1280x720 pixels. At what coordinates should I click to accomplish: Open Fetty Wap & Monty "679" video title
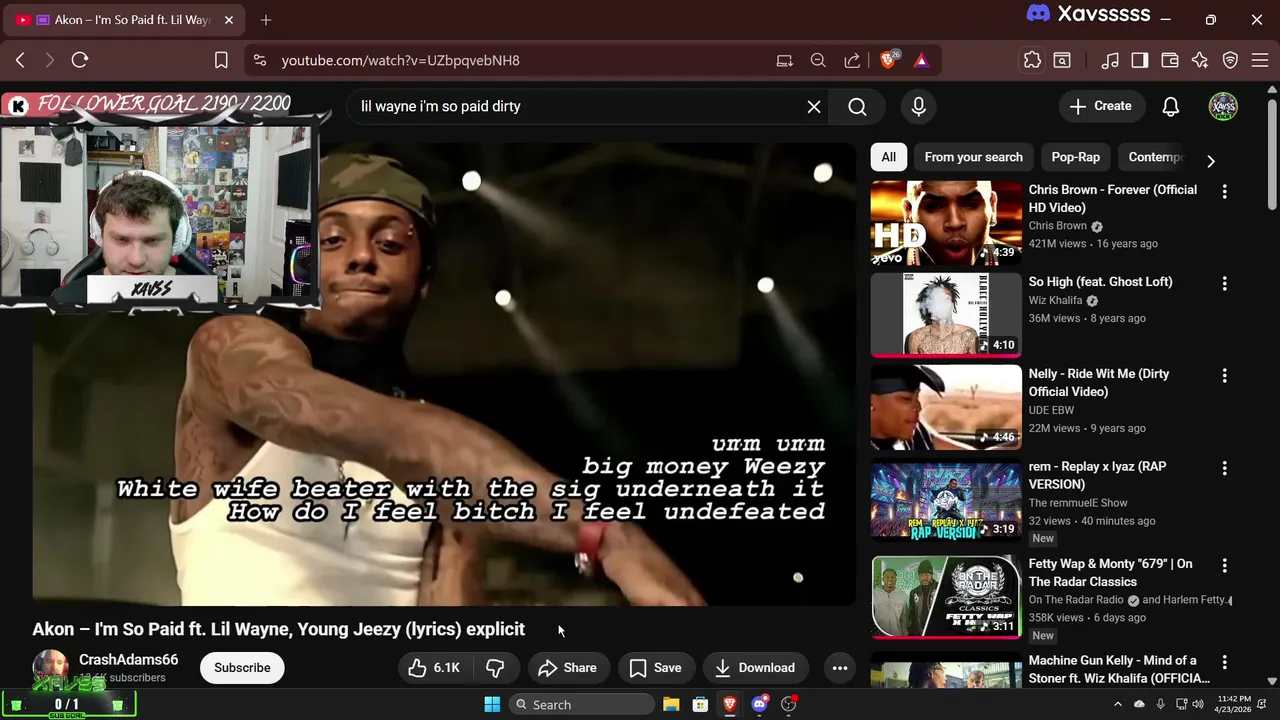click(1110, 572)
